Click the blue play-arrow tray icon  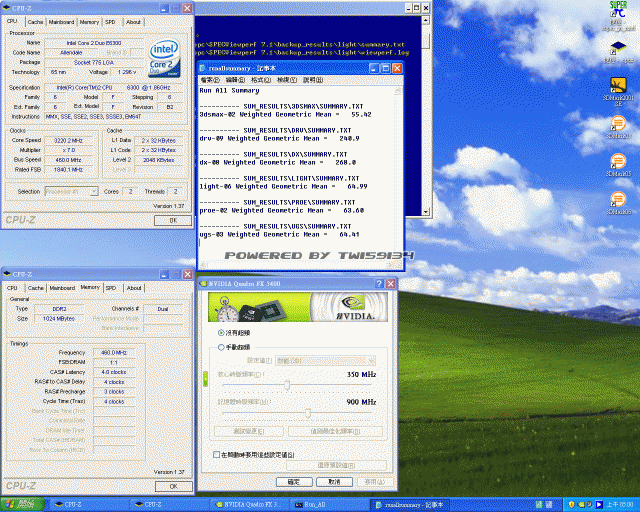599,505
